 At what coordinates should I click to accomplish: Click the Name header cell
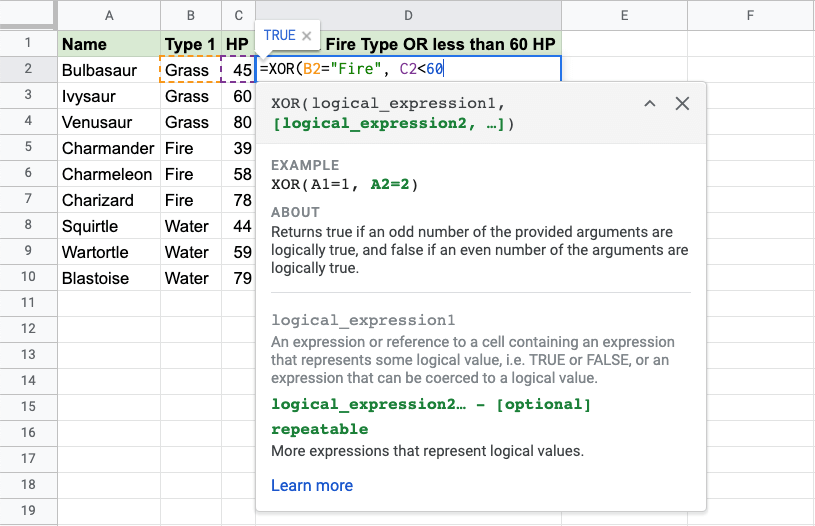pyautogui.click(x=108, y=44)
